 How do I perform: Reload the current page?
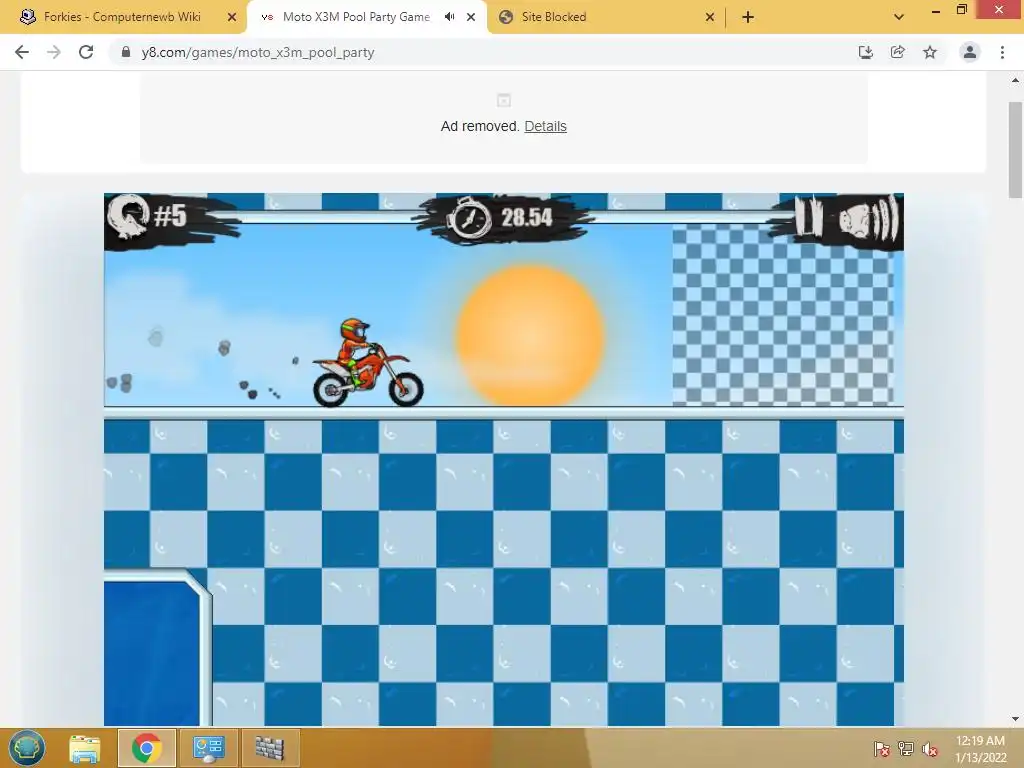click(86, 52)
